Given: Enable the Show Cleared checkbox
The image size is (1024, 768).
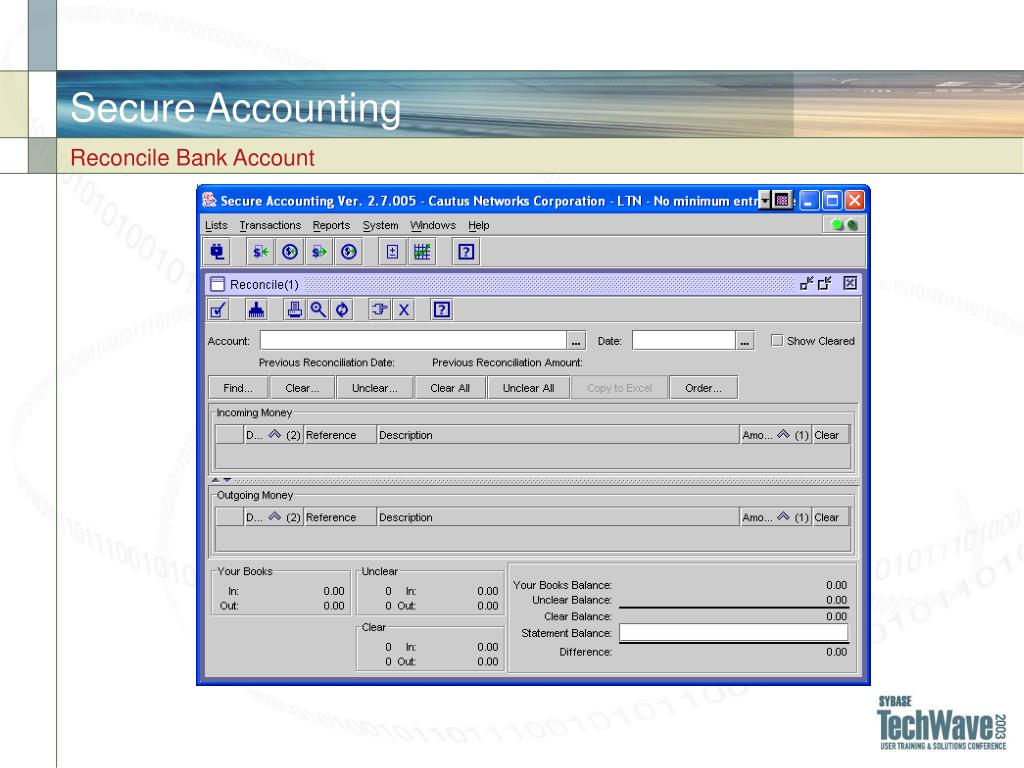Looking at the screenshot, I should [776, 340].
